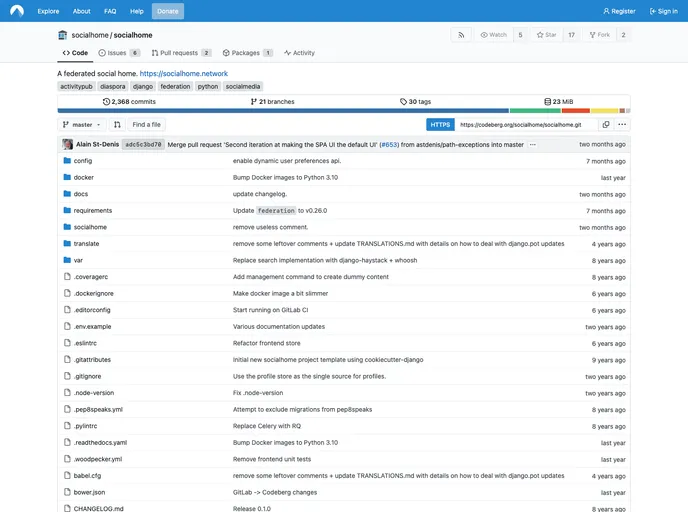Click the yellow segment of language bar
Screen dimensions: 688x512
pyautogui.click(x=604, y=111)
